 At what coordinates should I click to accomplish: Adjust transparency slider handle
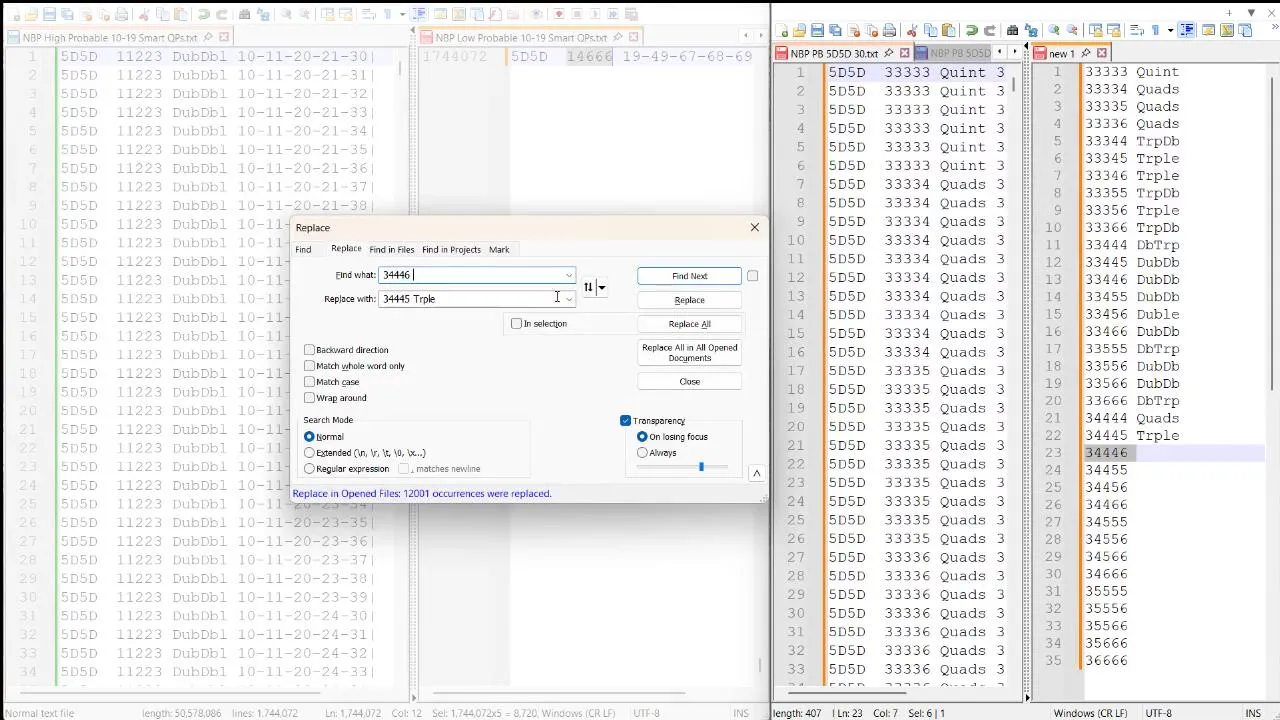tap(701, 467)
